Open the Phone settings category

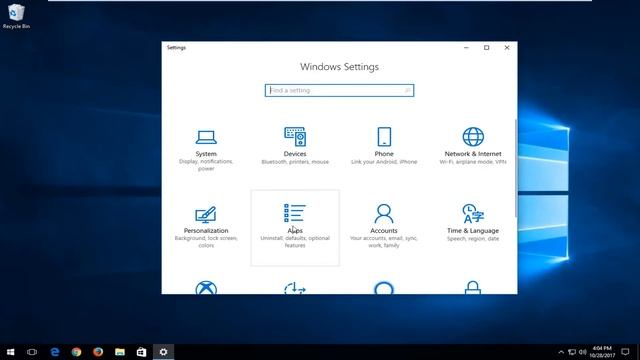pyautogui.click(x=384, y=146)
